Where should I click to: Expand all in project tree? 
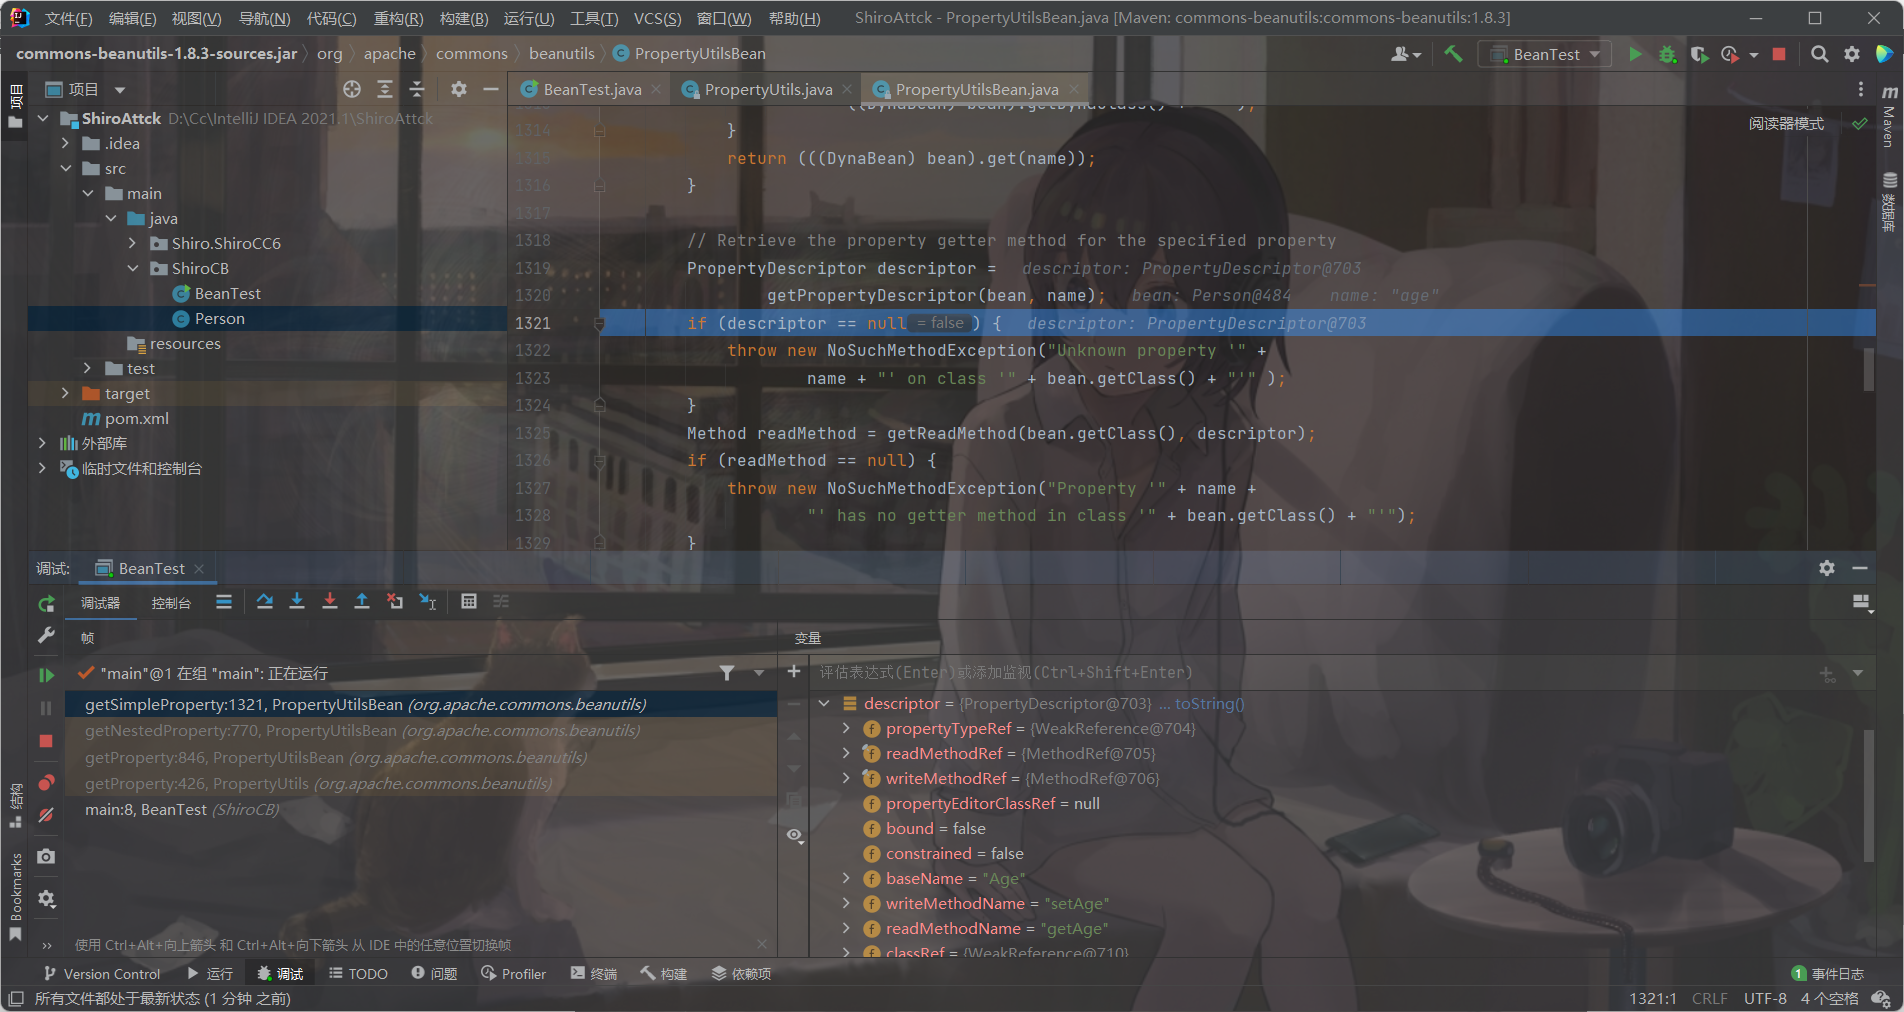(x=385, y=89)
